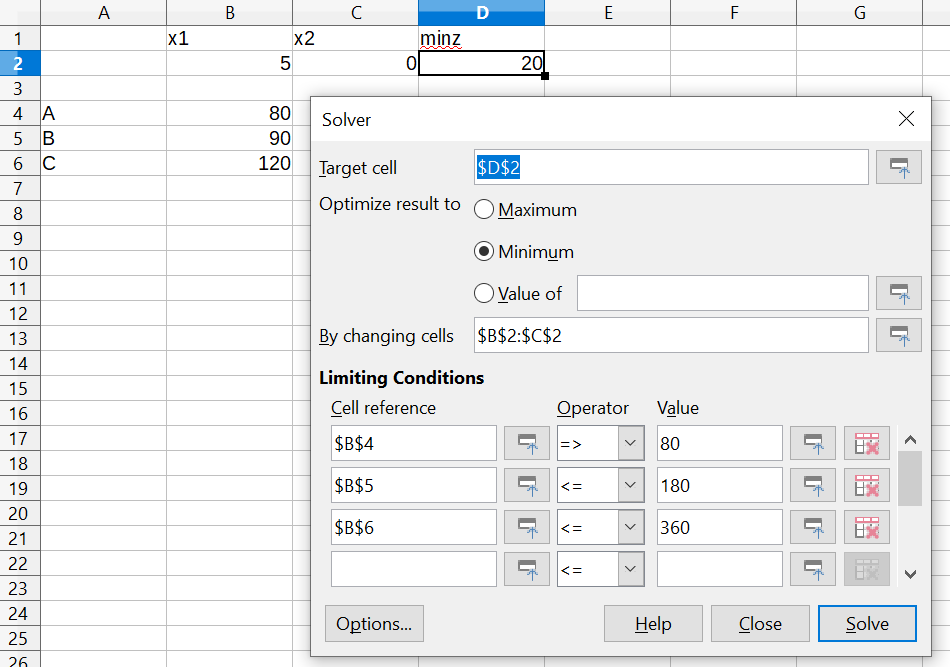Click the shrink icon beside Target cell field
Viewport: 950px width, 667px height.
click(x=899, y=167)
